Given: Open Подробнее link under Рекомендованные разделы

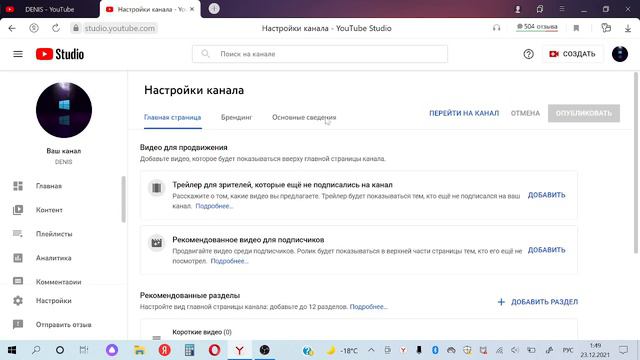Looking at the screenshot, I should tap(368, 307).
